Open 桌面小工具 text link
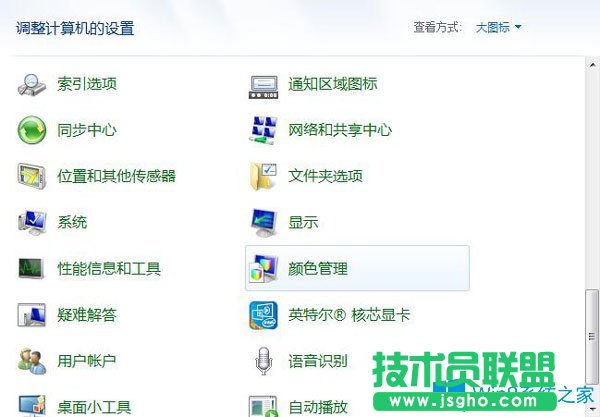The height and width of the screenshot is (417, 600). coord(94,407)
